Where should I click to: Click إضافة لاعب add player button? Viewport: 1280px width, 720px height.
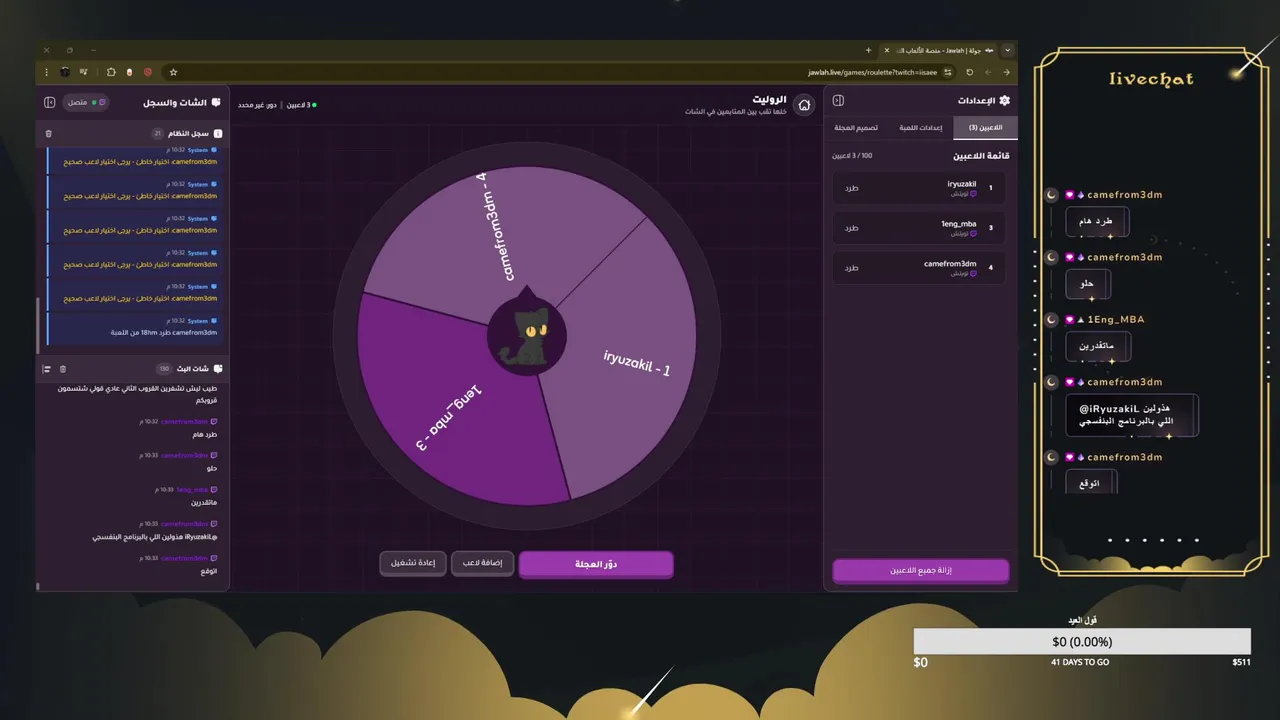pos(482,563)
